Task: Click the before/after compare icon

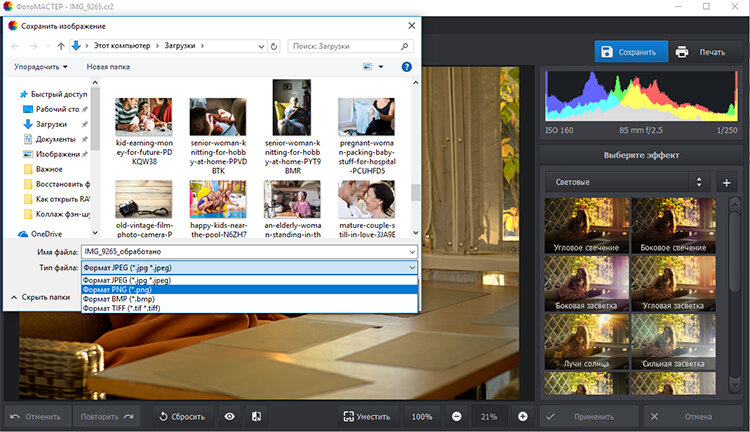Action: (x=256, y=417)
